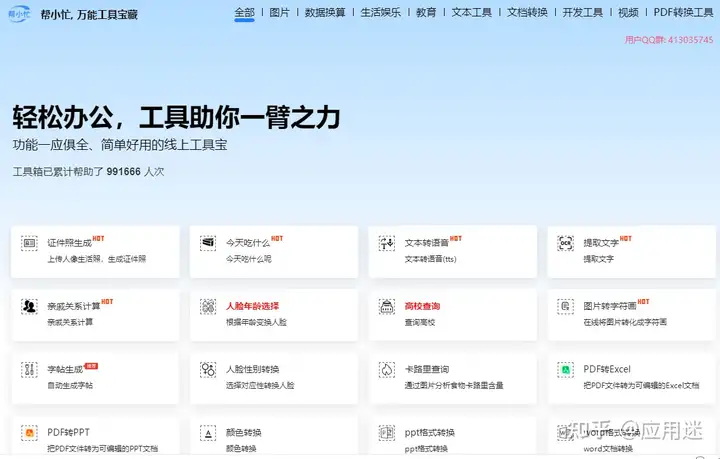
Task: Click the usage count 991666
Action: tap(124, 172)
